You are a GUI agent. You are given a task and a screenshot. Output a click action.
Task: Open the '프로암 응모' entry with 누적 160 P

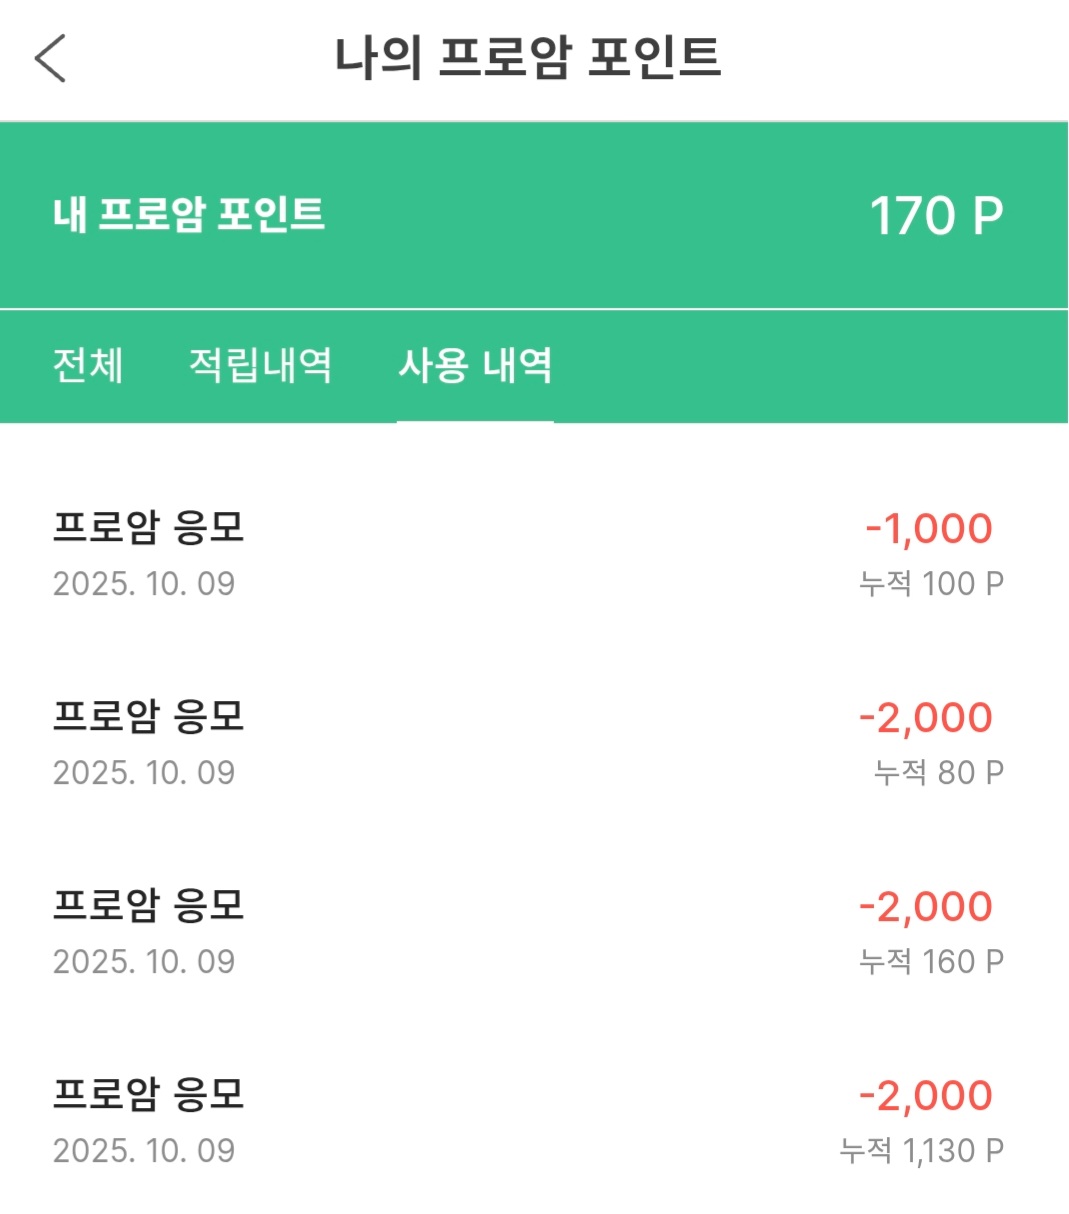point(149,905)
